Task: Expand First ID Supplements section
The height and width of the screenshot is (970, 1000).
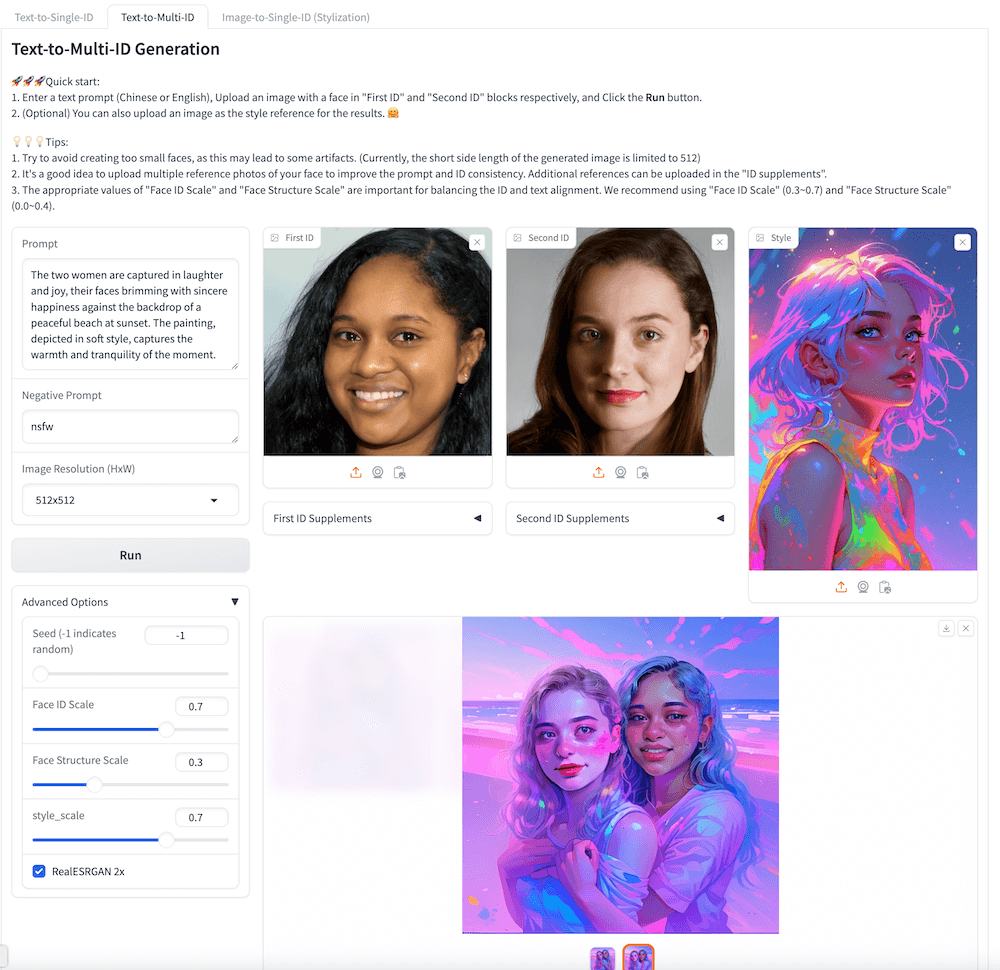Action: click(377, 518)
